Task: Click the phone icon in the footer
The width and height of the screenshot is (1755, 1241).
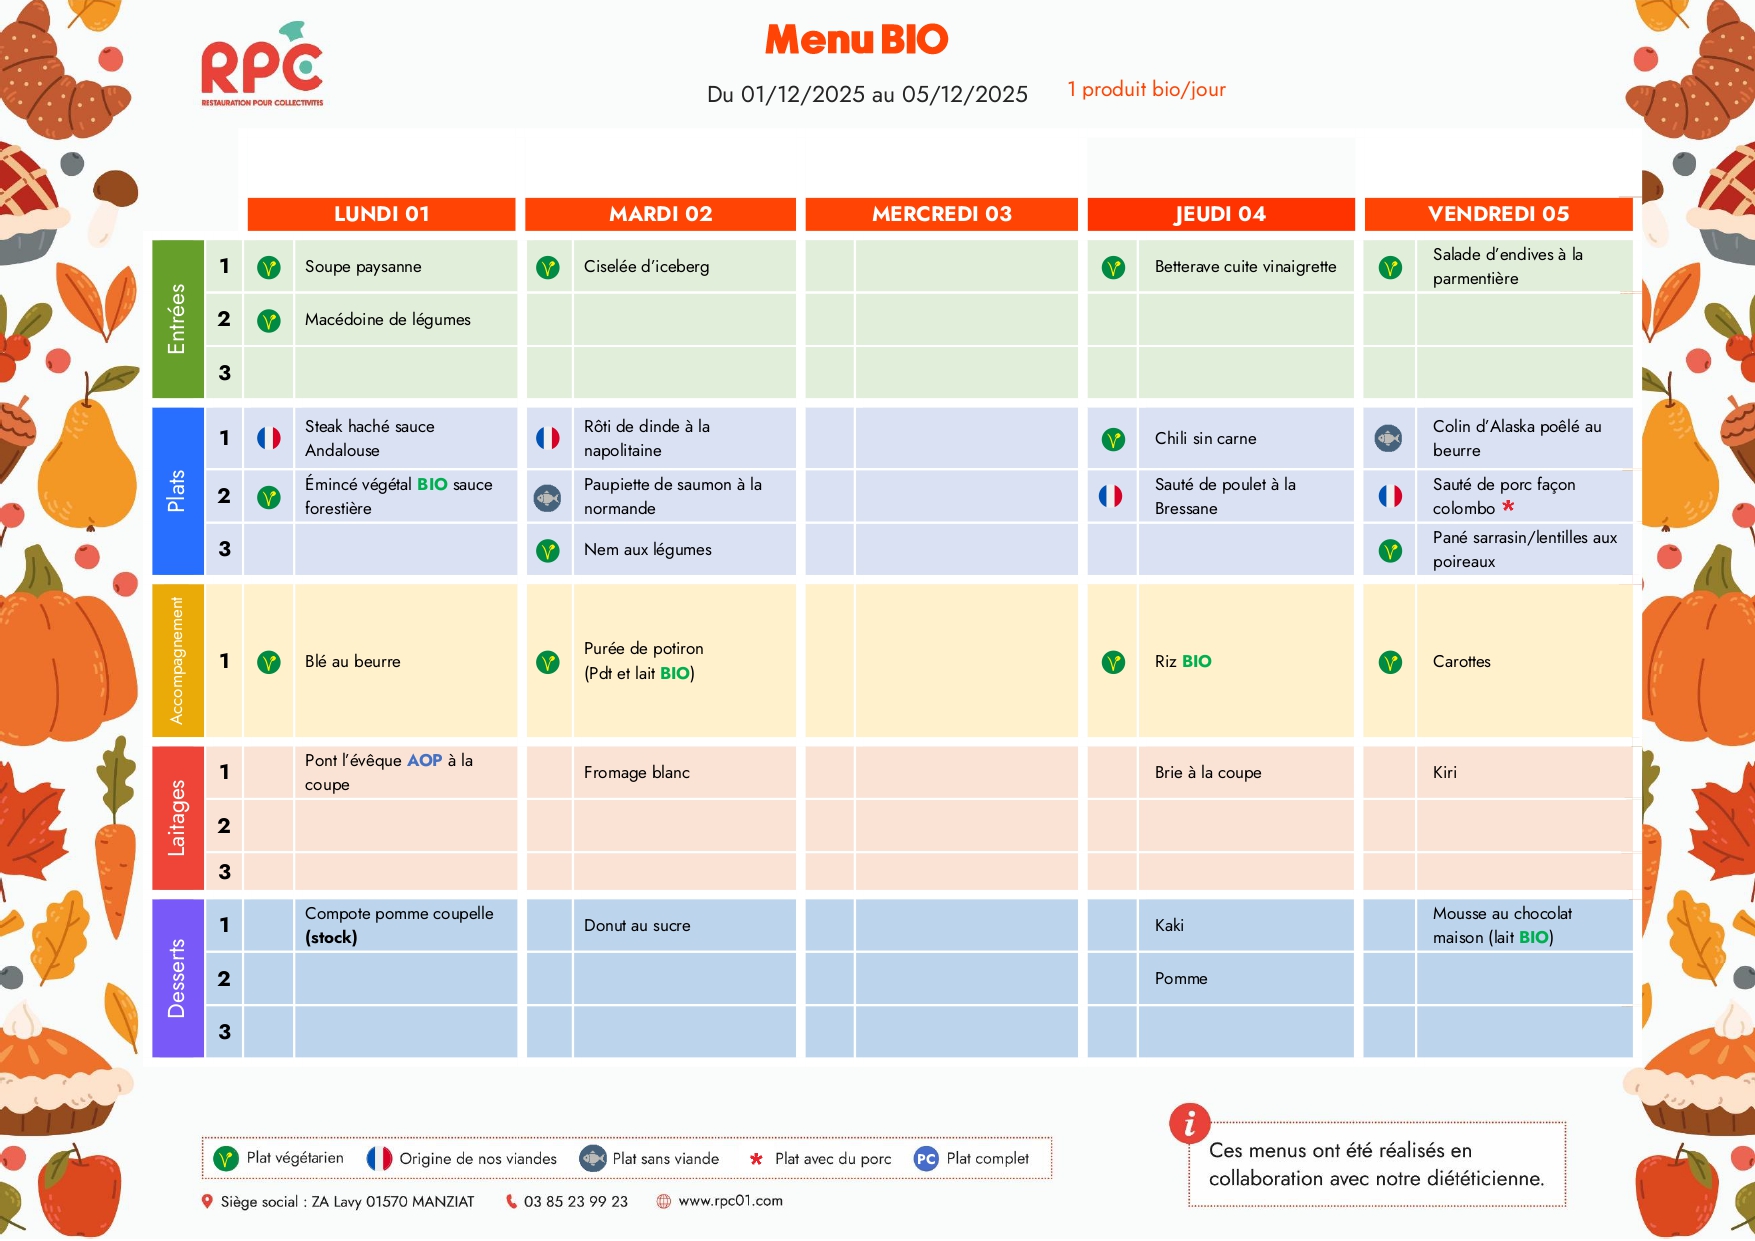Action: (x=511, y=1202)
